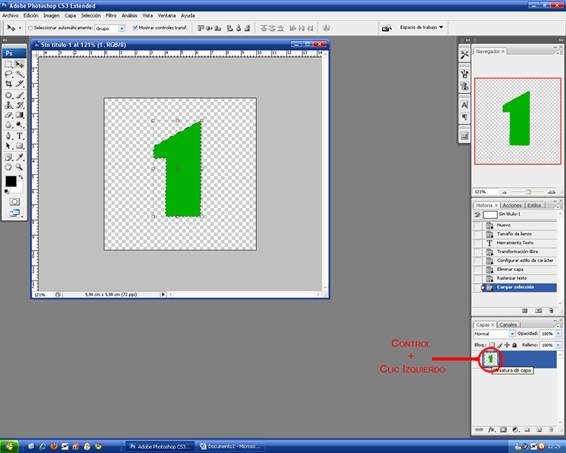Click the layer style fx icon
The width and height of the screenshot is (566, 453).
tap(491, 430)
